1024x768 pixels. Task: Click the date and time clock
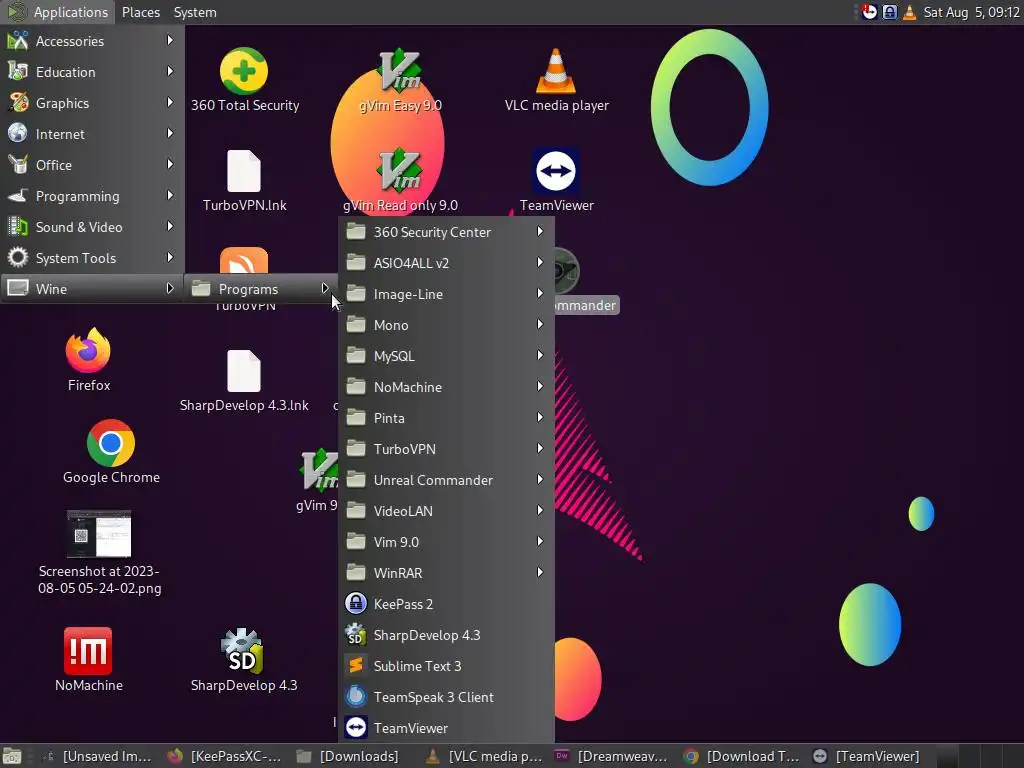[971, 12]
